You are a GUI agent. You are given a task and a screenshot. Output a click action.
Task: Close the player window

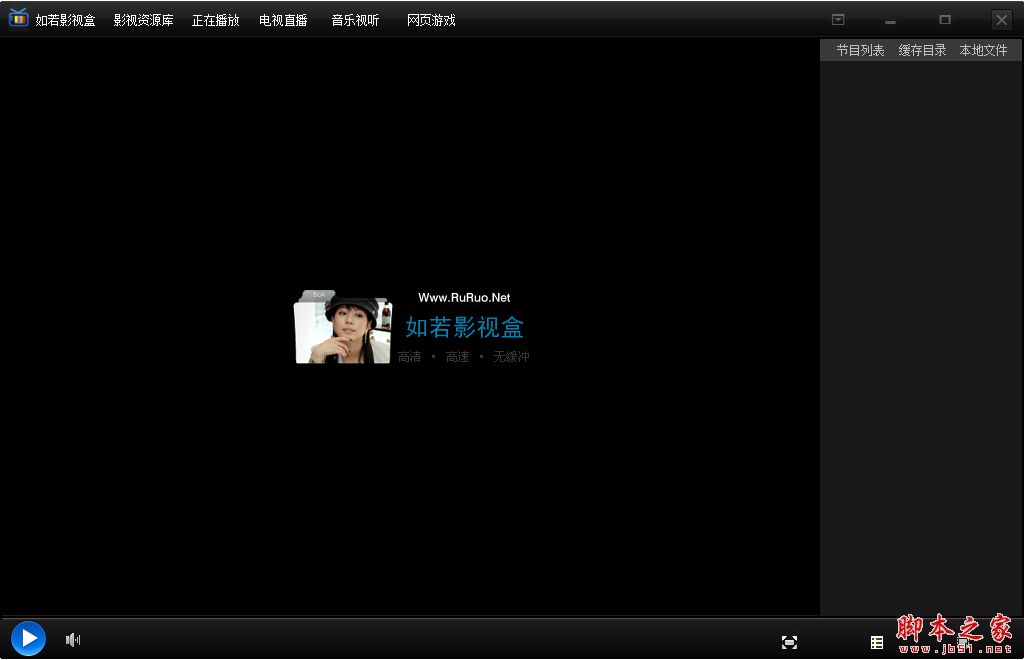[x=1002, y=20]
